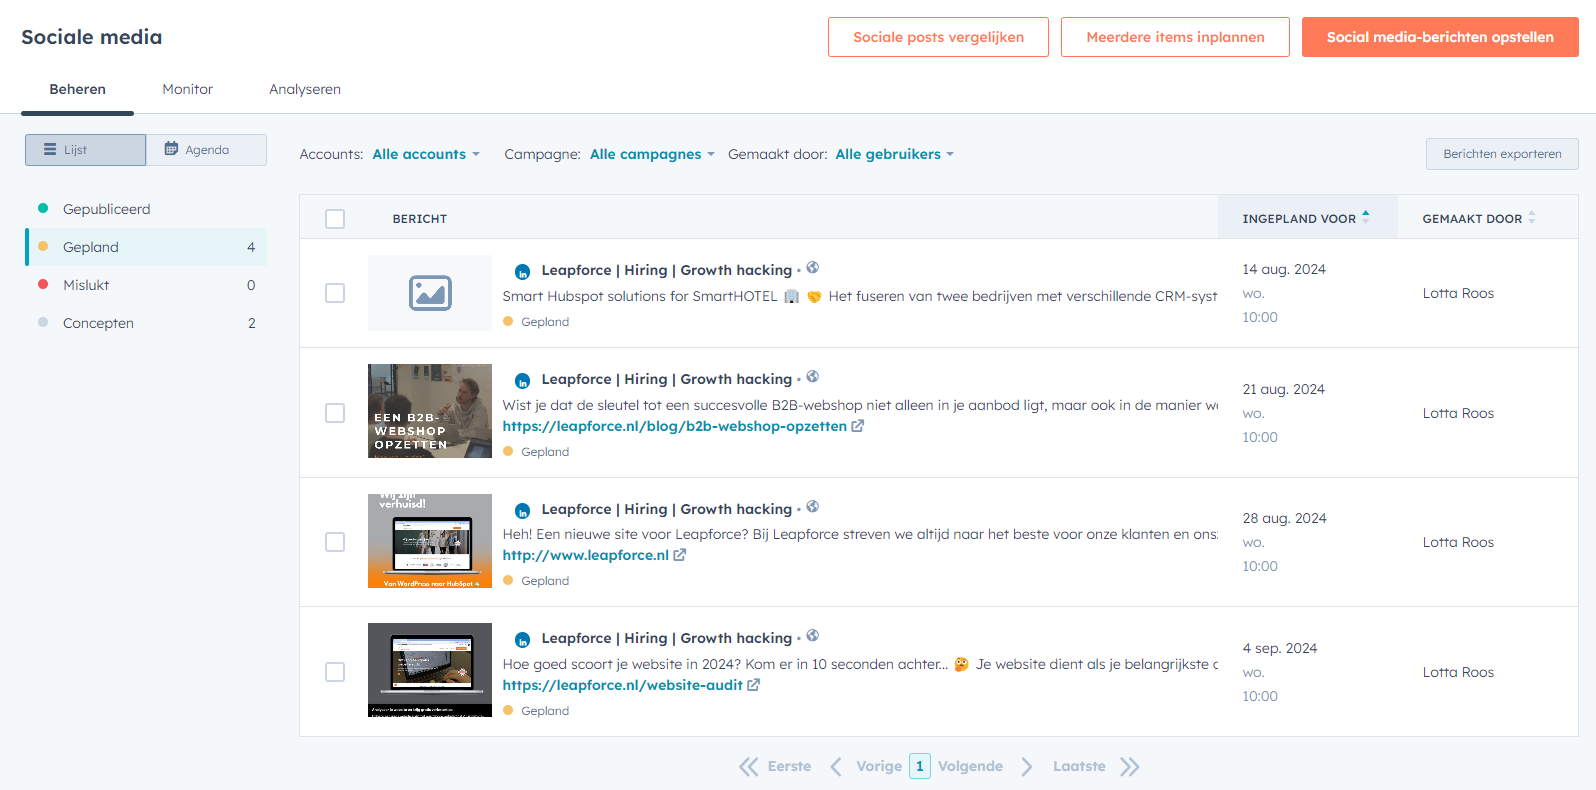
Task: Click sort arrows on Gemaakt door column
Action: 1532,217
